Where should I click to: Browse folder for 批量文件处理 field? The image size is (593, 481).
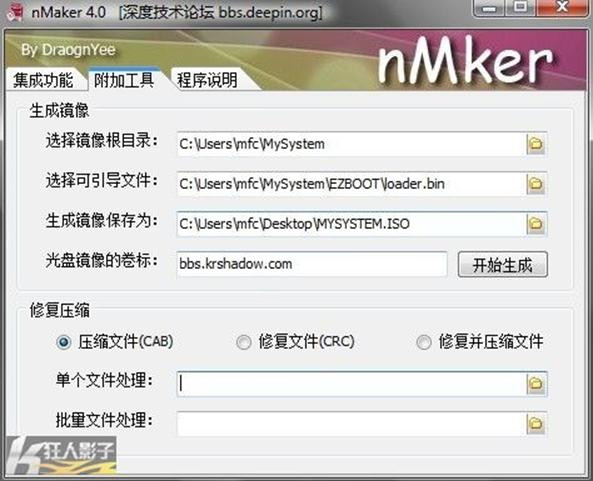(536, 424)
